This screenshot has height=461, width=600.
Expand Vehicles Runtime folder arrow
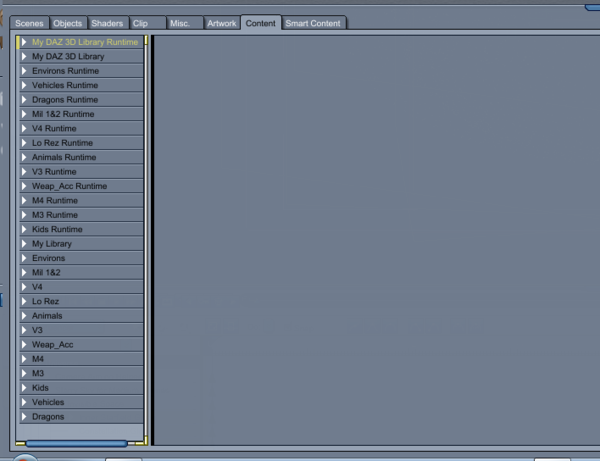click(24, 85)
